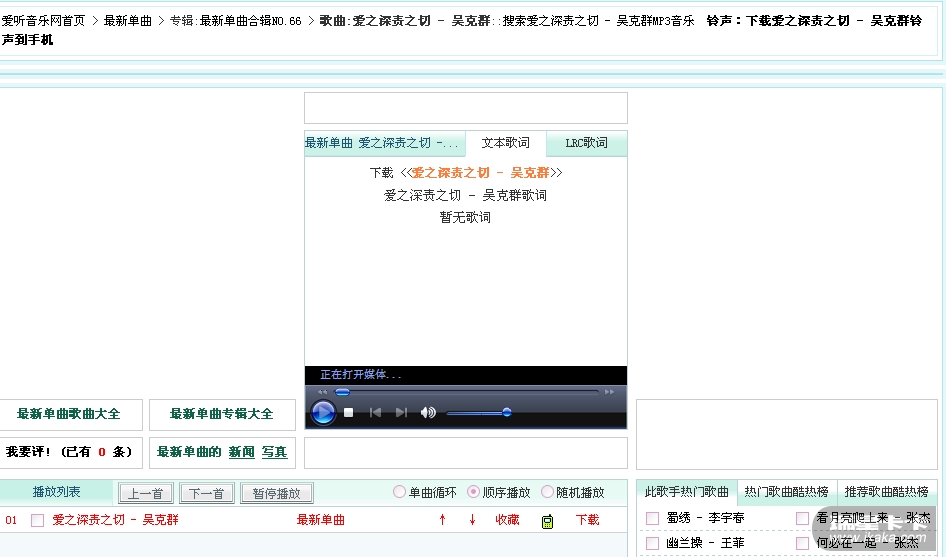Check the box next to 幽兰操 - 王菲
The height and width of the screenshot is (557, 946).
tap(652, 543)
